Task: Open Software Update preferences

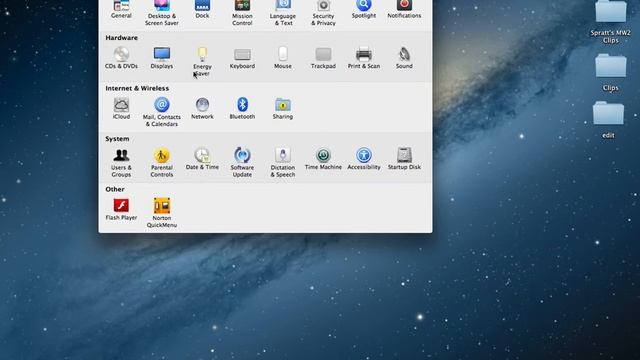Action: (242, 162)
